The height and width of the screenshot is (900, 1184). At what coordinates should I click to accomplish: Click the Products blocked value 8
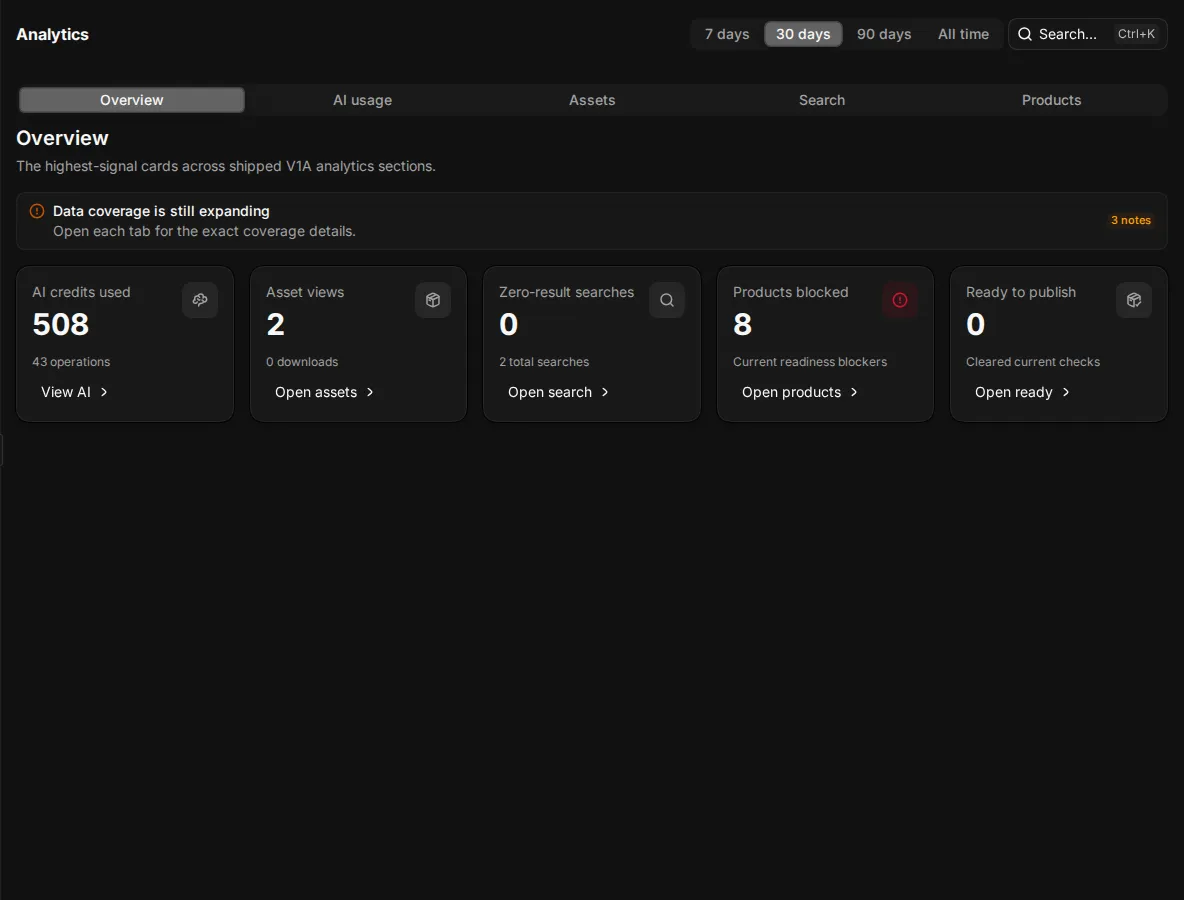coord(742,325)
